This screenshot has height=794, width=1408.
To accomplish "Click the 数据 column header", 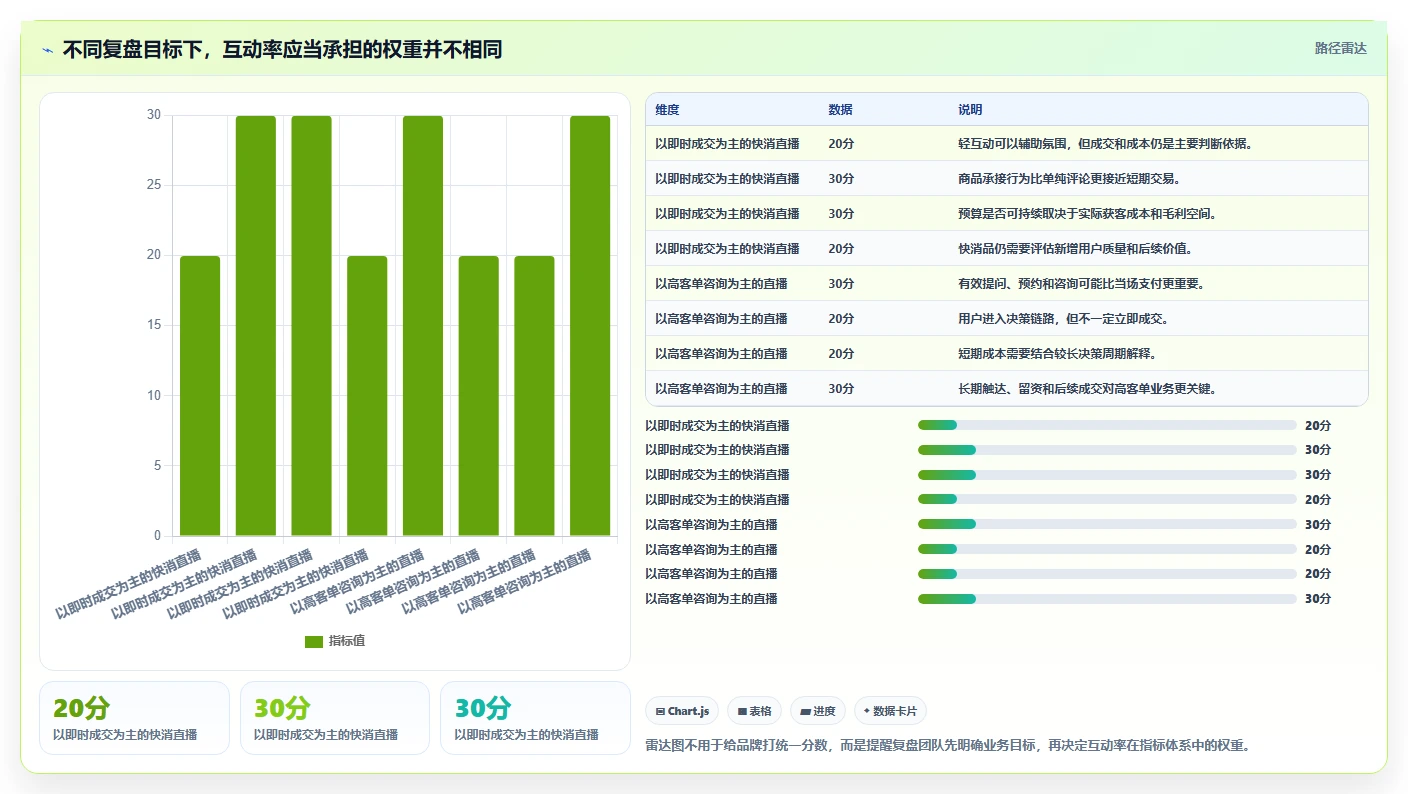I will pos(841,110).
